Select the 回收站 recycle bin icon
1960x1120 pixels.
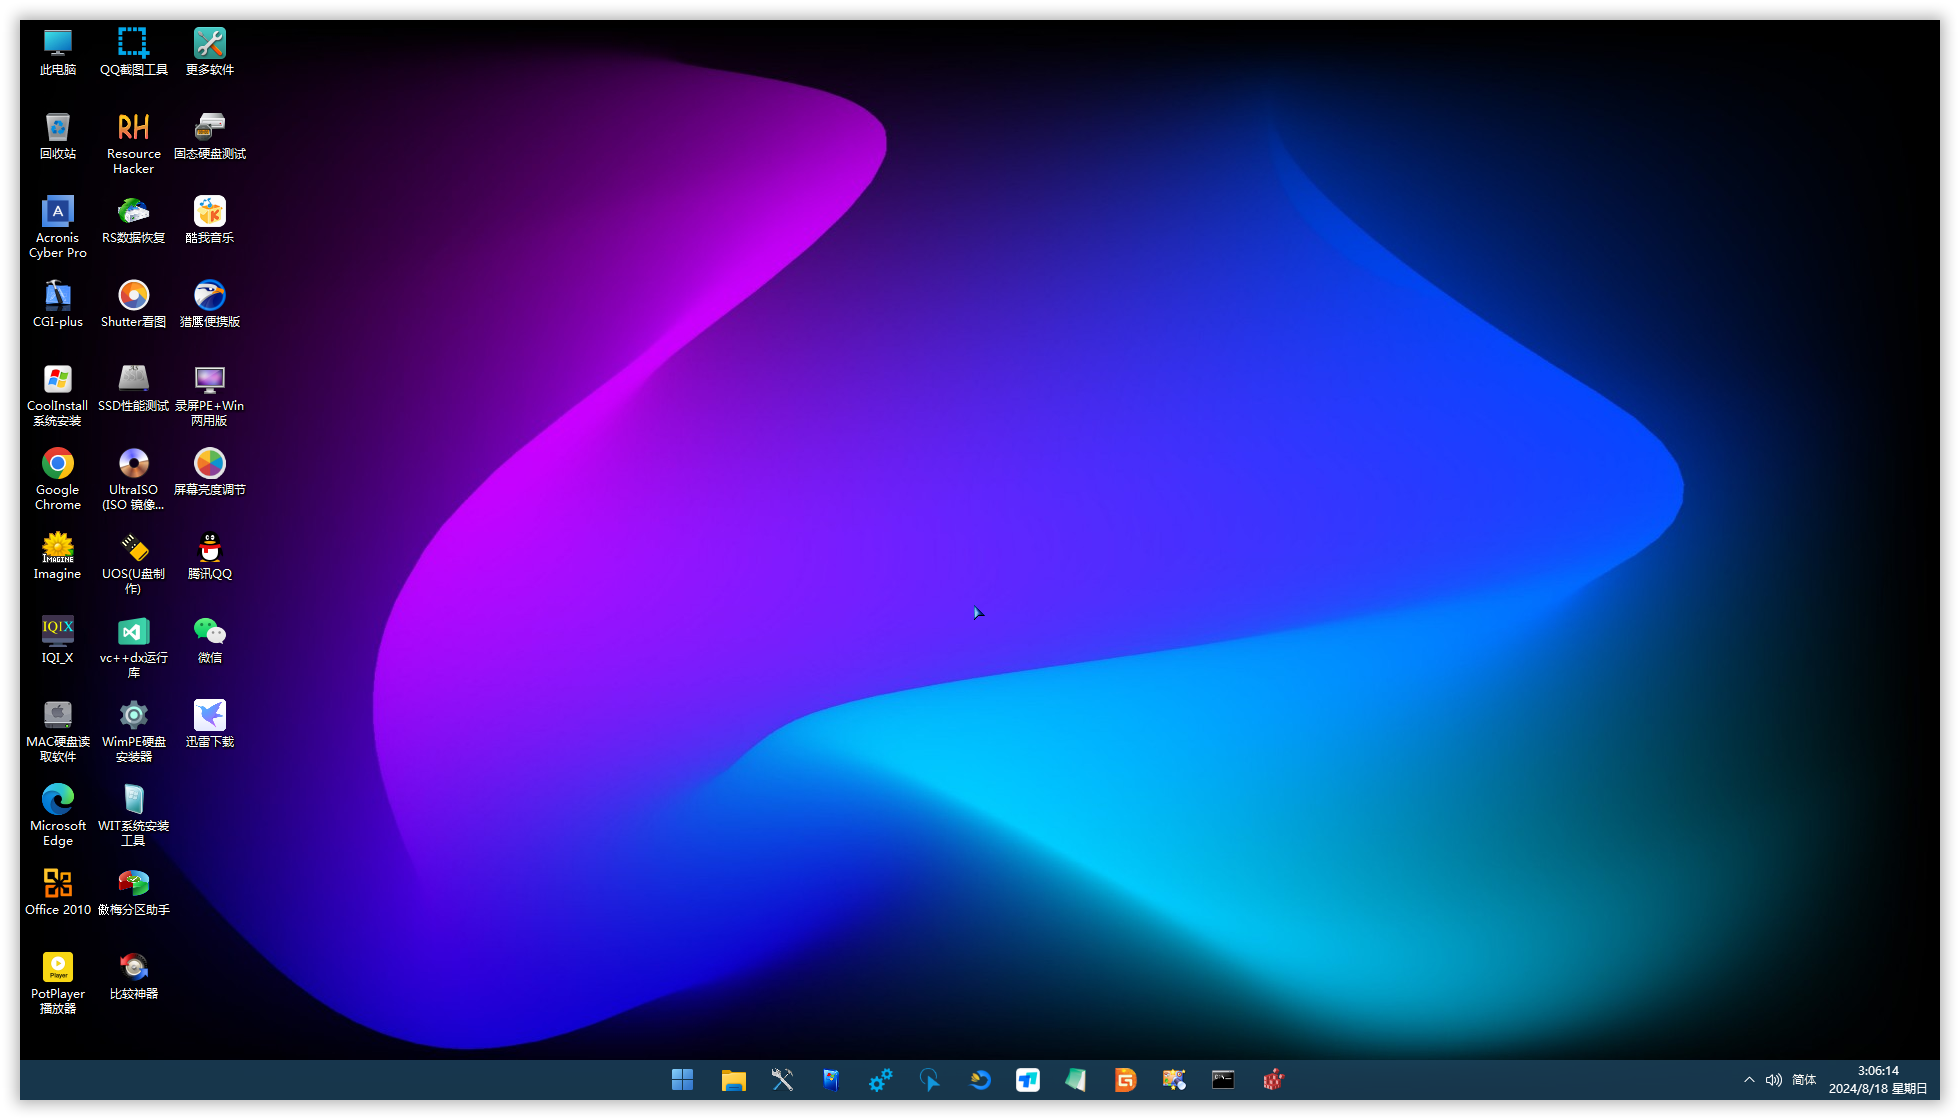58,136
